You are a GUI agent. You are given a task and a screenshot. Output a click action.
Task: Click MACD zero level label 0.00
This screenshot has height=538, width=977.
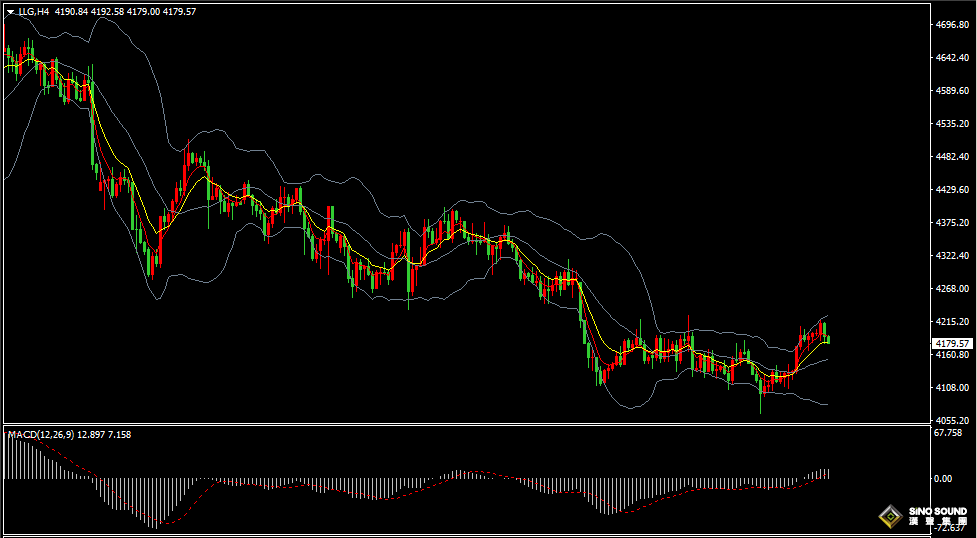[943, 478]
